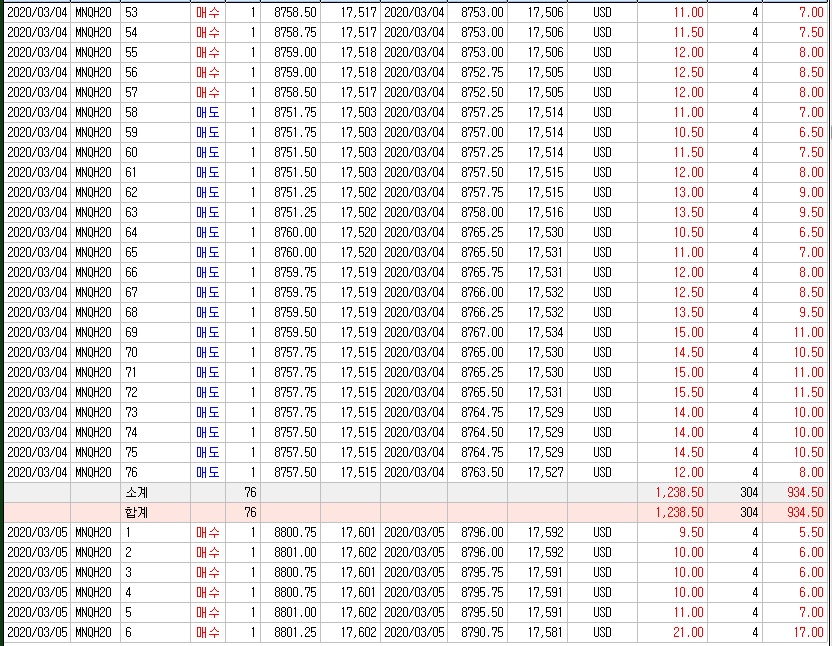Select exit price 8752.75 in row 56
The height and width of the screenshot is (646, 832).
pos(482,72)
